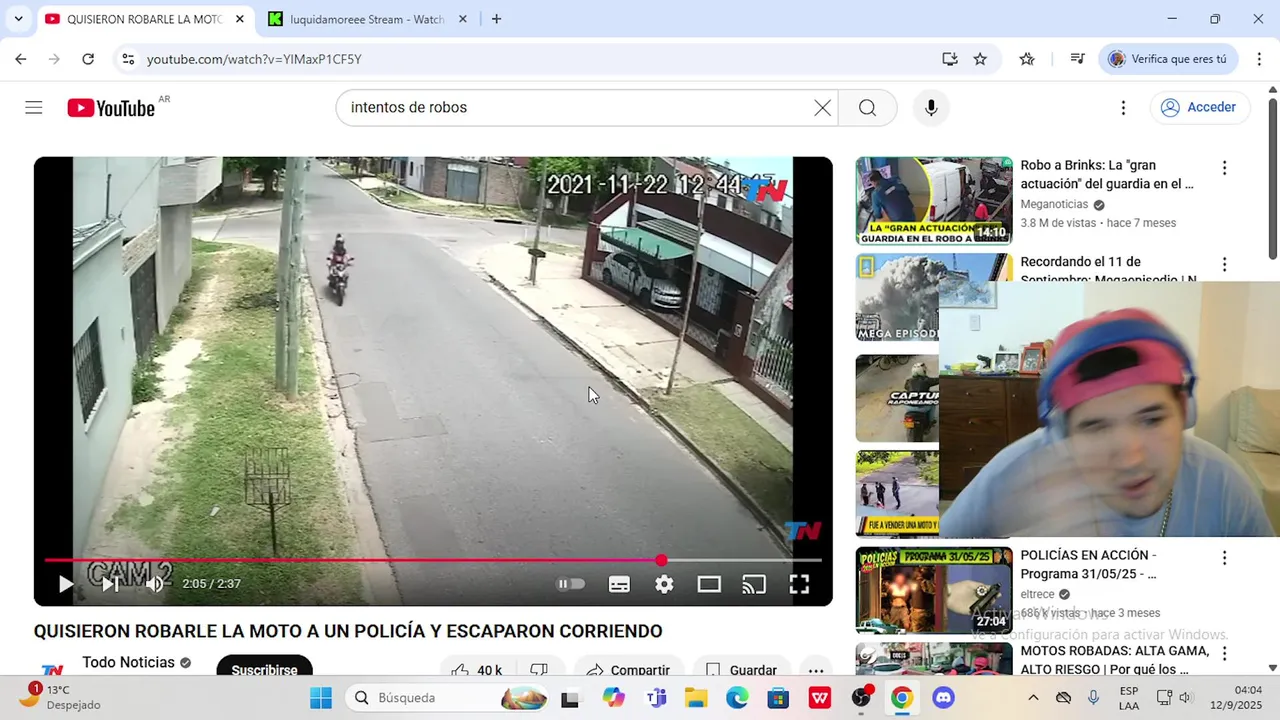Screen dimensions: 1280x720
Task: Open Robo a Brinks video thumbnail
Action: pyautogui.click(x=934, y=201)
